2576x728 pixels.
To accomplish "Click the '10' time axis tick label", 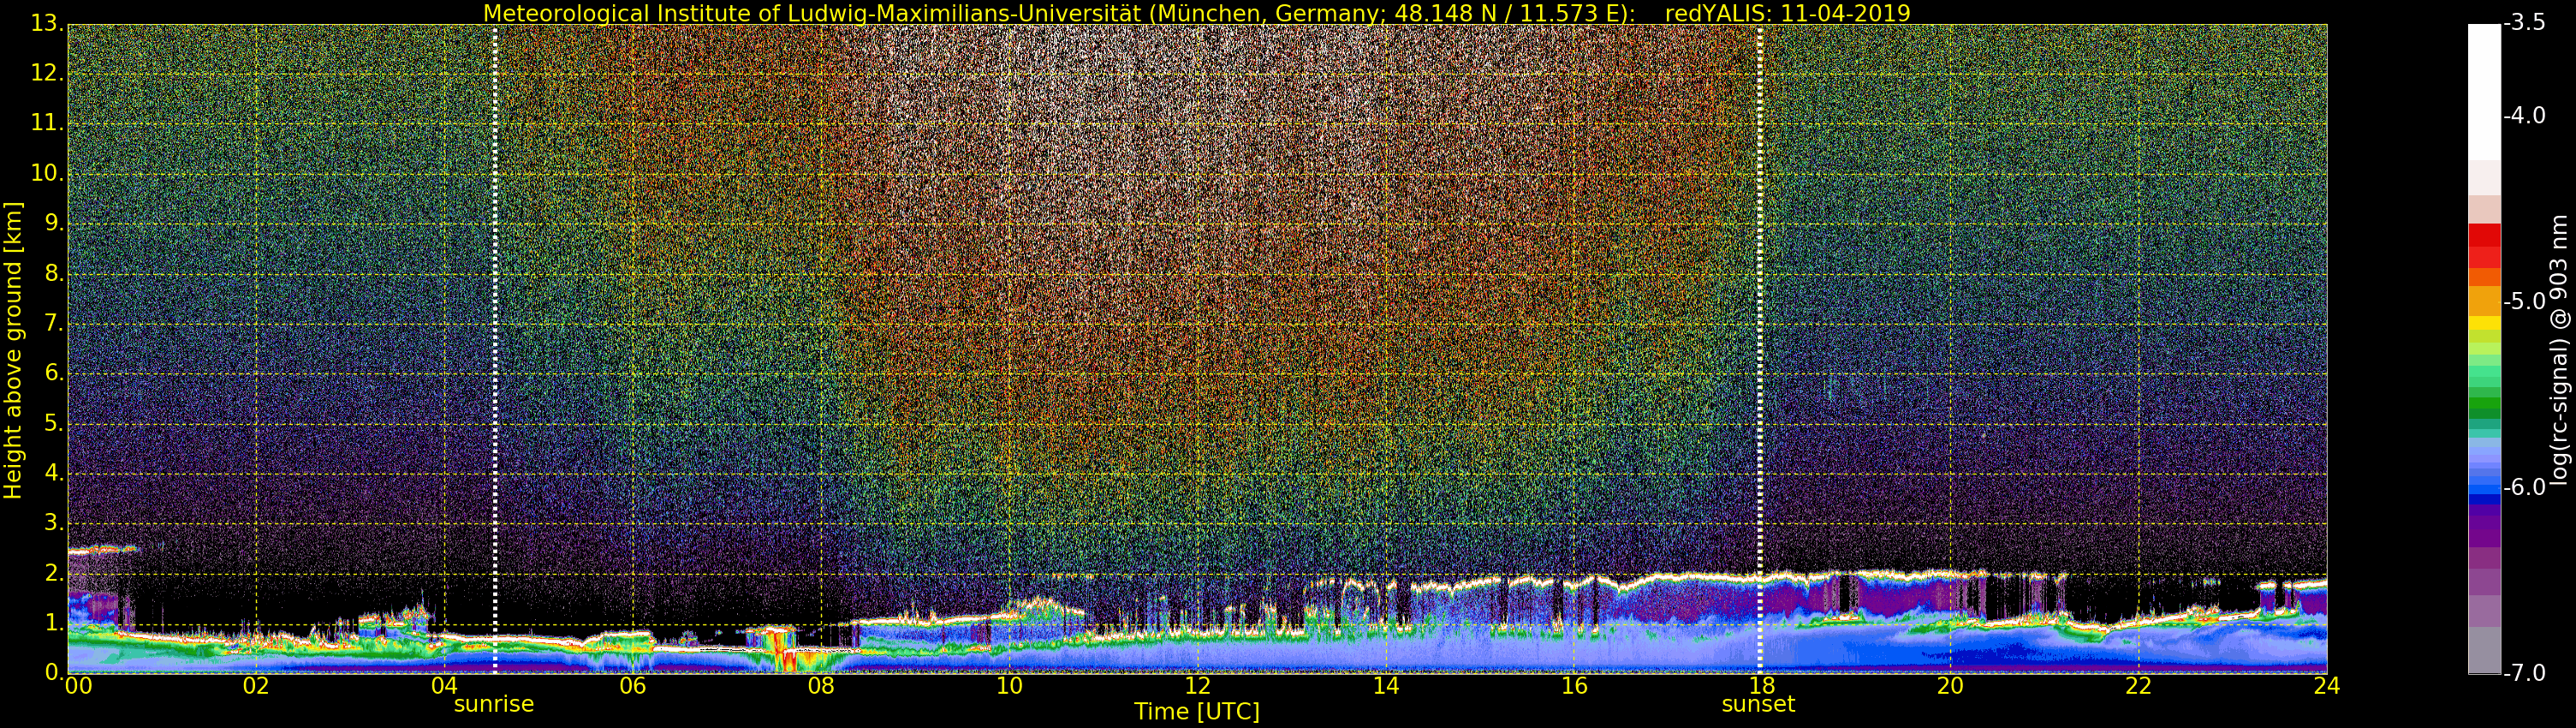I will point(1009,686).
